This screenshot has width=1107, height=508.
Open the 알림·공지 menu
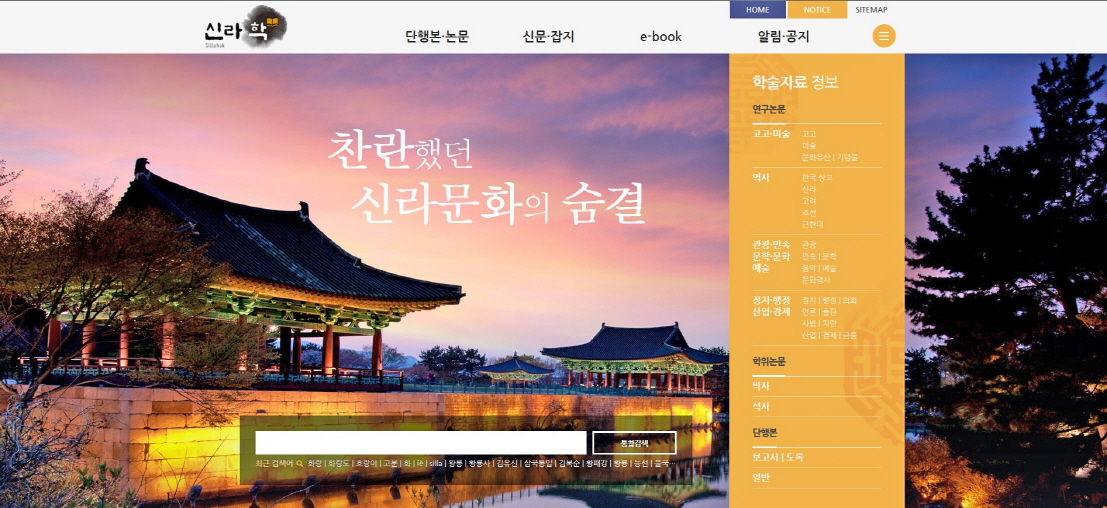(x=783, y=37)
